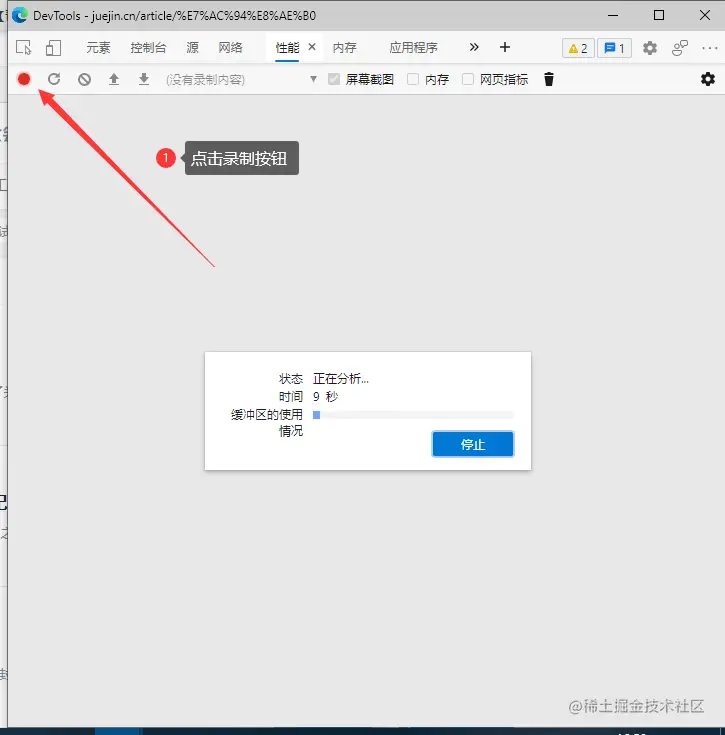Viewport: 725px width, 735px height.
Task: Switch to the 源 tab
Action: coord(193,47)
